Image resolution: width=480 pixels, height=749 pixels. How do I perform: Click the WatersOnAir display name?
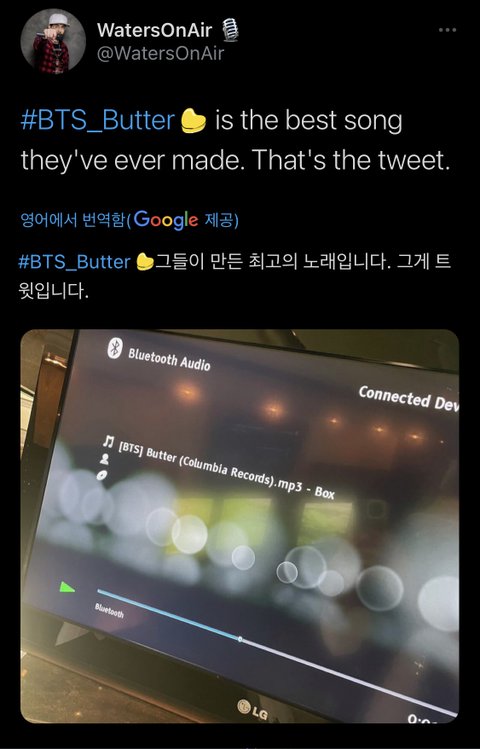click(154, 30)
